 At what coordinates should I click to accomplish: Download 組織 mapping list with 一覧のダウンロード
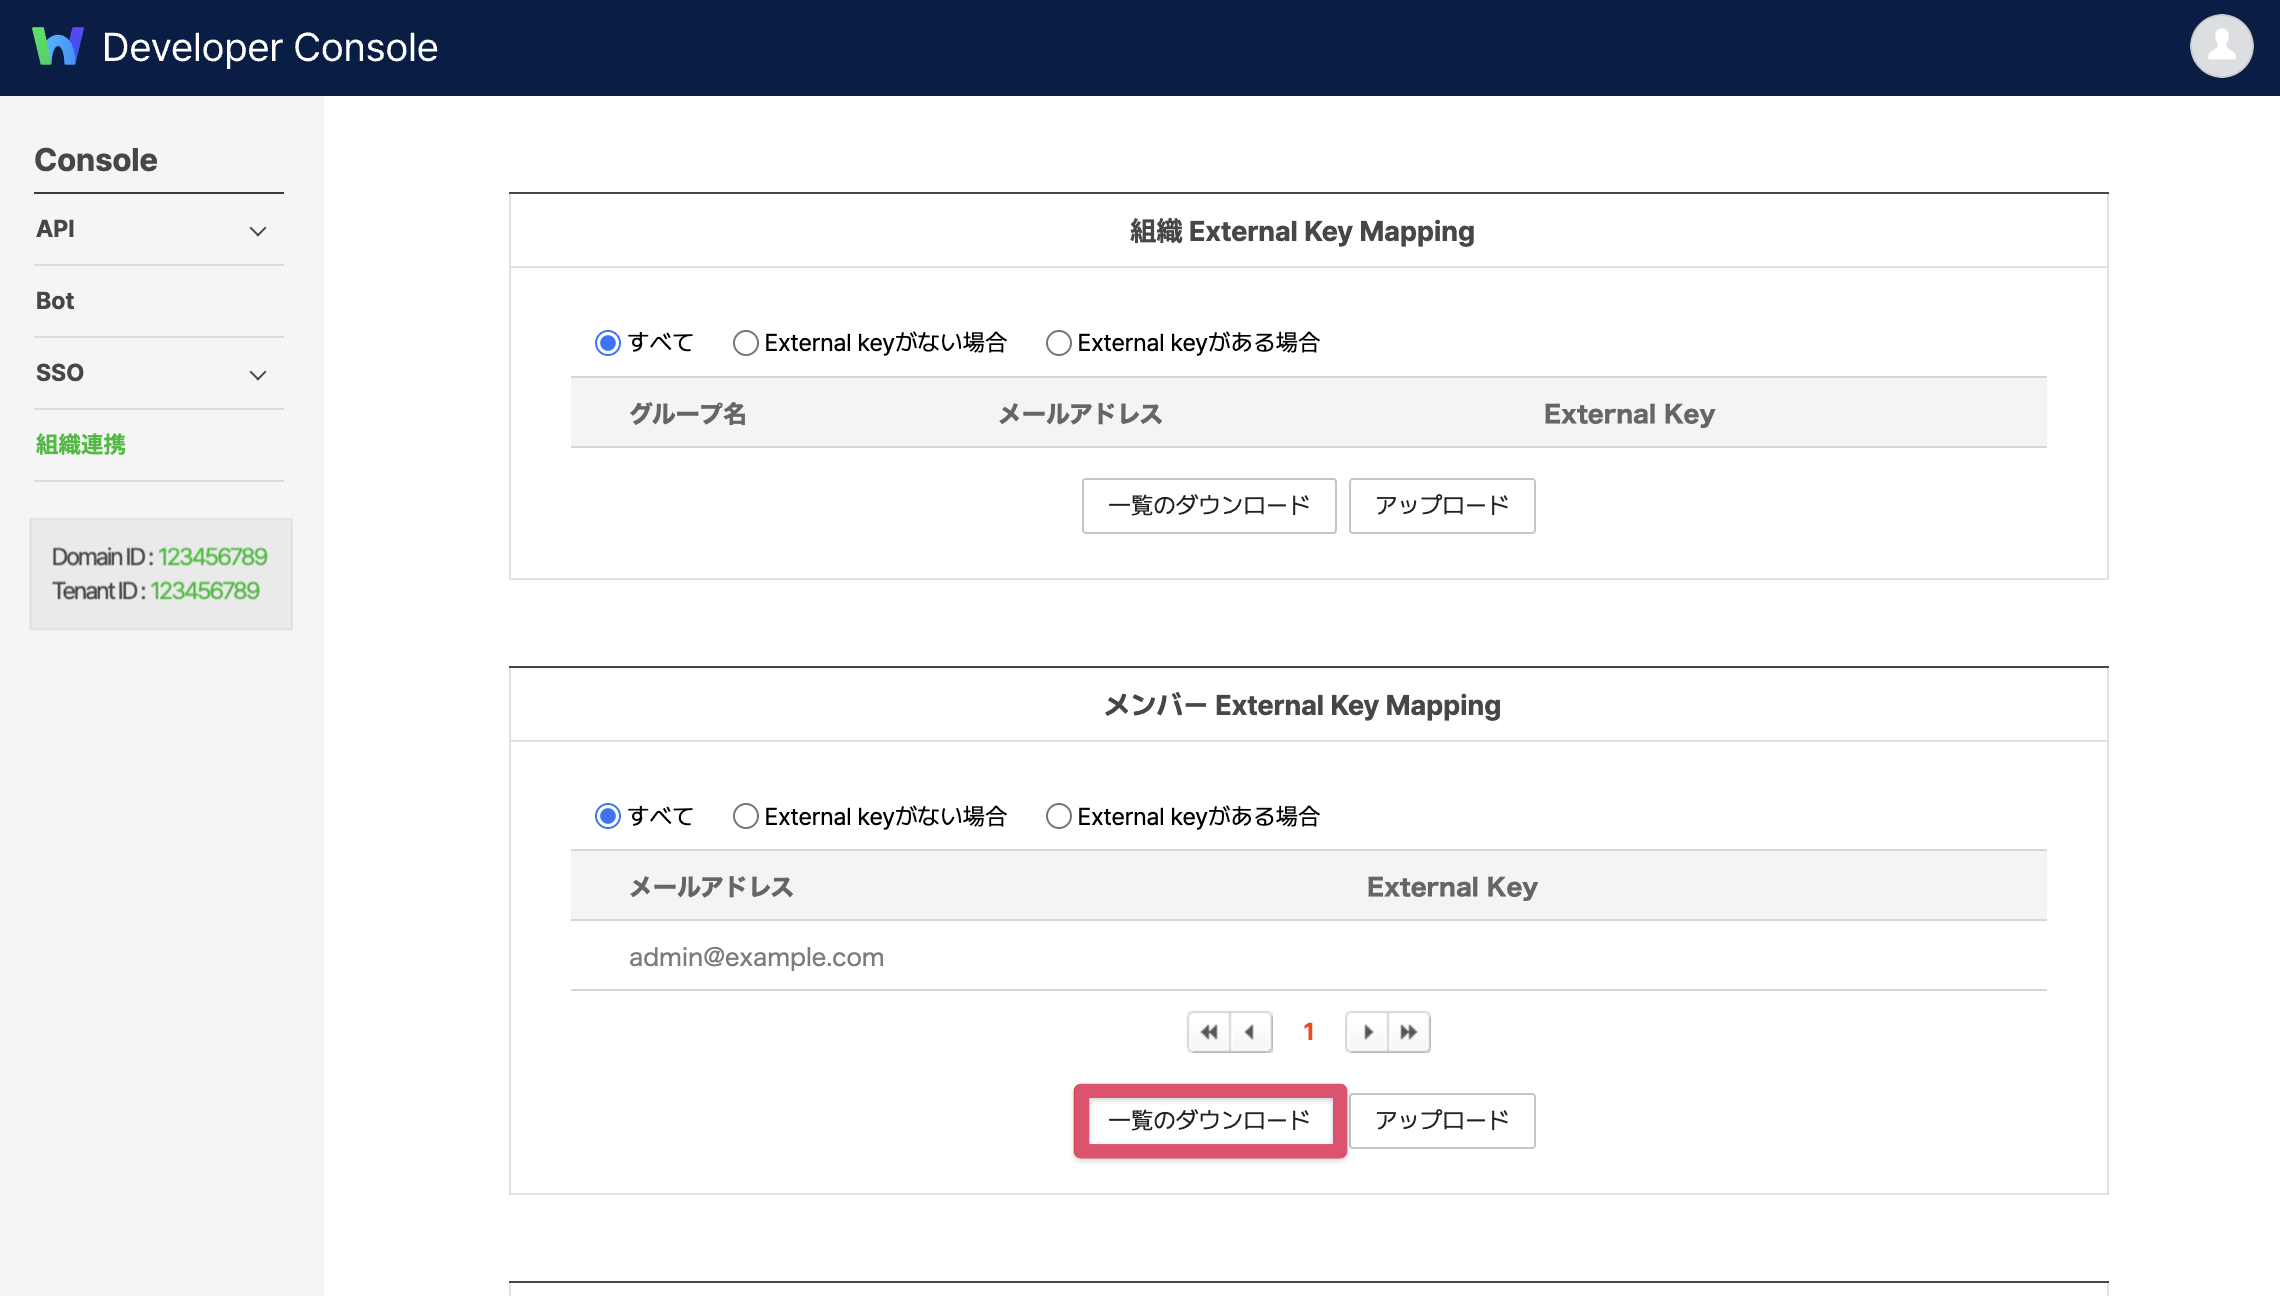coord(1209,506)
